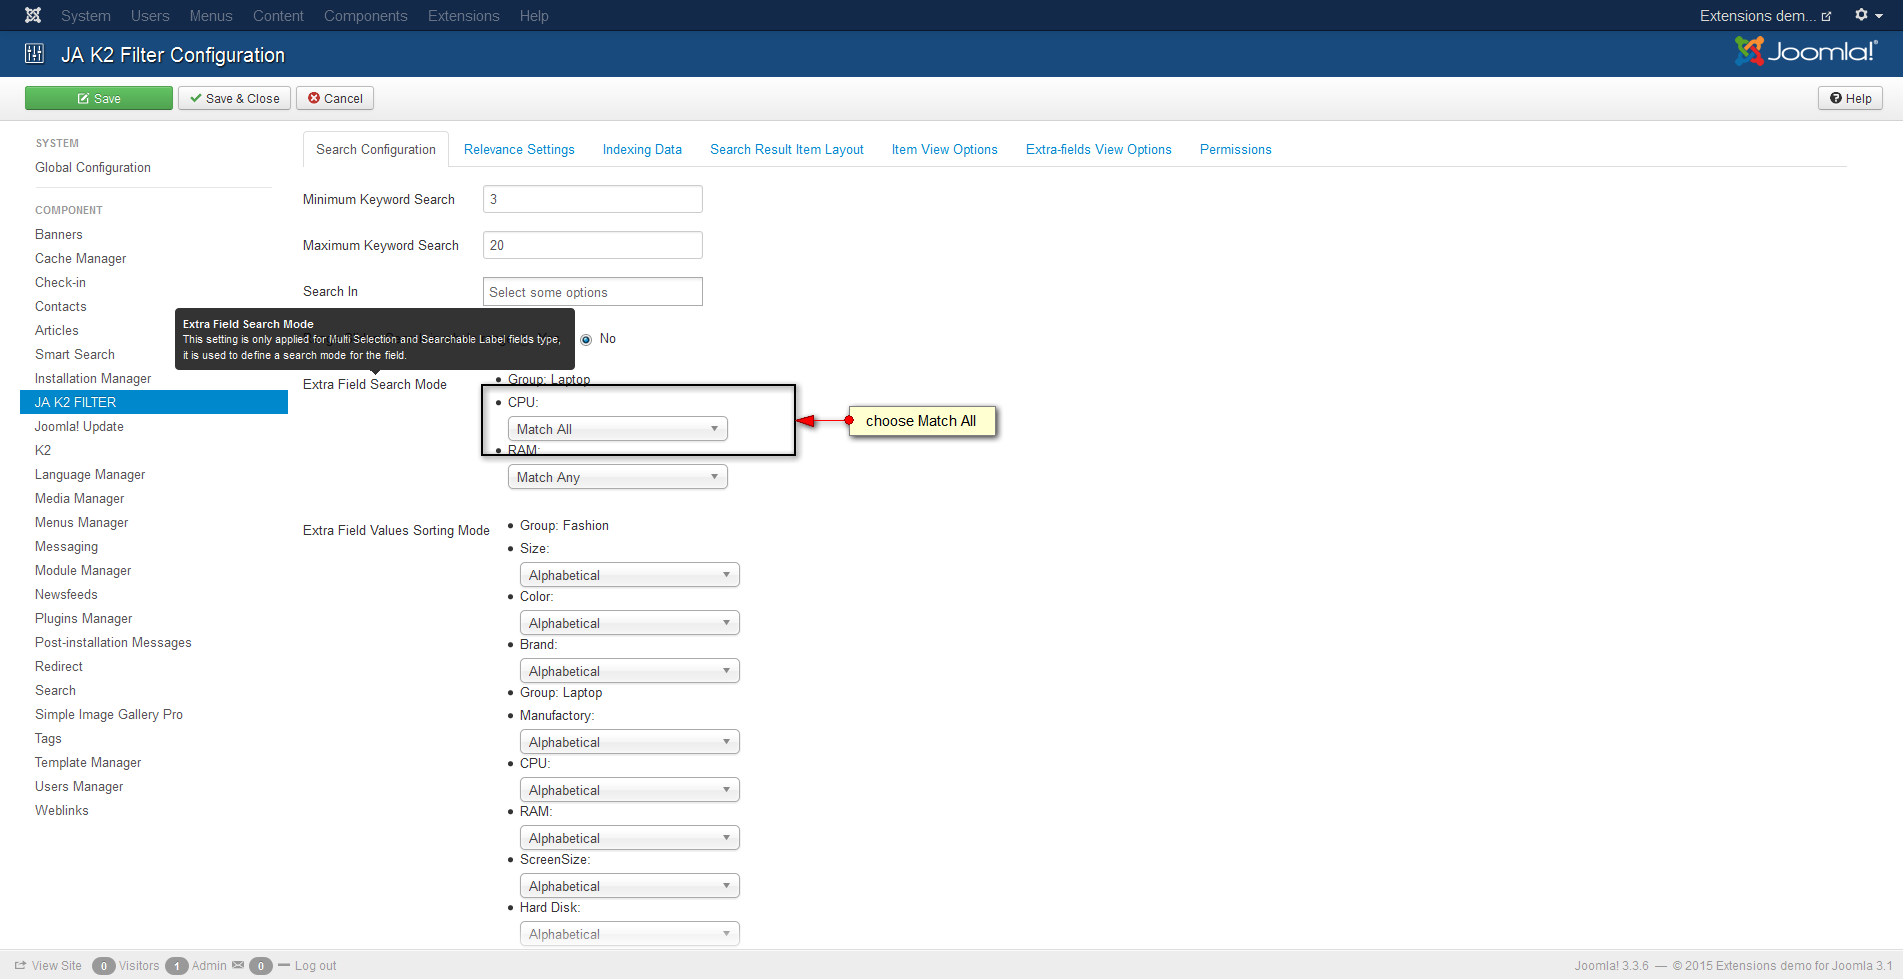
Task: Click the Log out link
Action: tap(315, 966)
